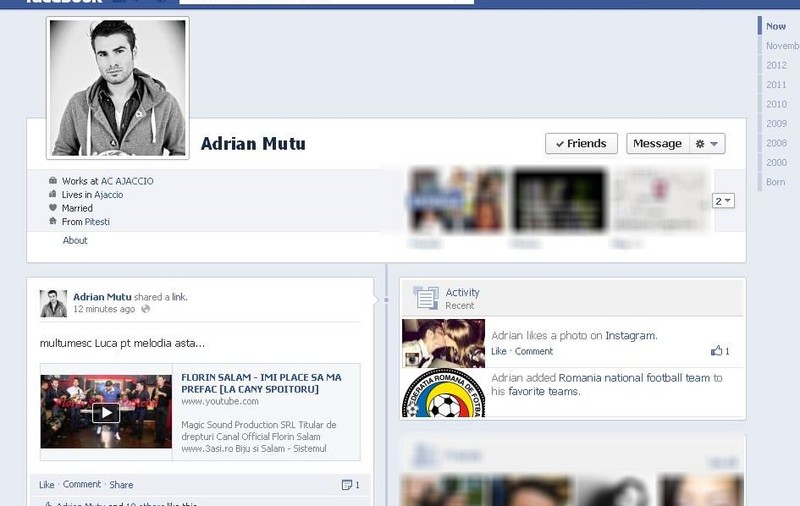Image resolution: width=800 pixels, height=506 pixels.
Task: Jump to 2010 on the timeline
Action: [x=776, y=104]
